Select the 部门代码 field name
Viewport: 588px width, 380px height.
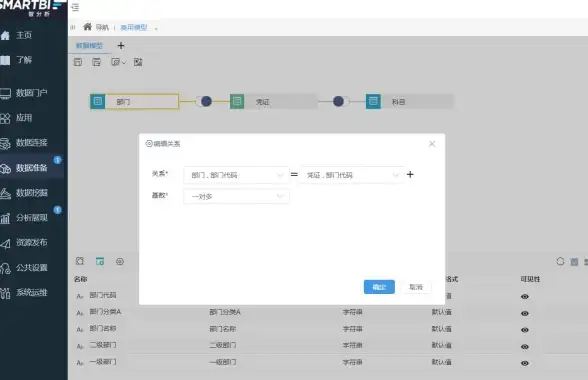point(103,295)
